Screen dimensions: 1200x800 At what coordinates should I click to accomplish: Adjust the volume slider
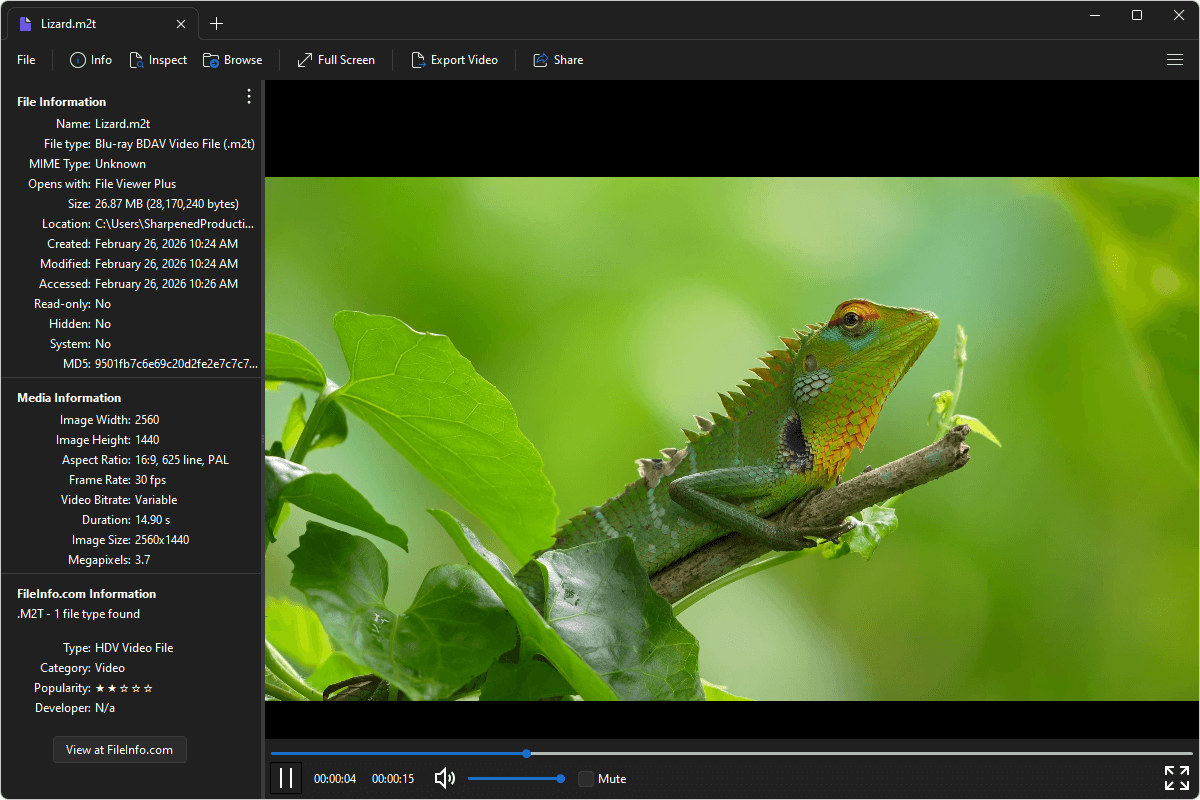515,778
